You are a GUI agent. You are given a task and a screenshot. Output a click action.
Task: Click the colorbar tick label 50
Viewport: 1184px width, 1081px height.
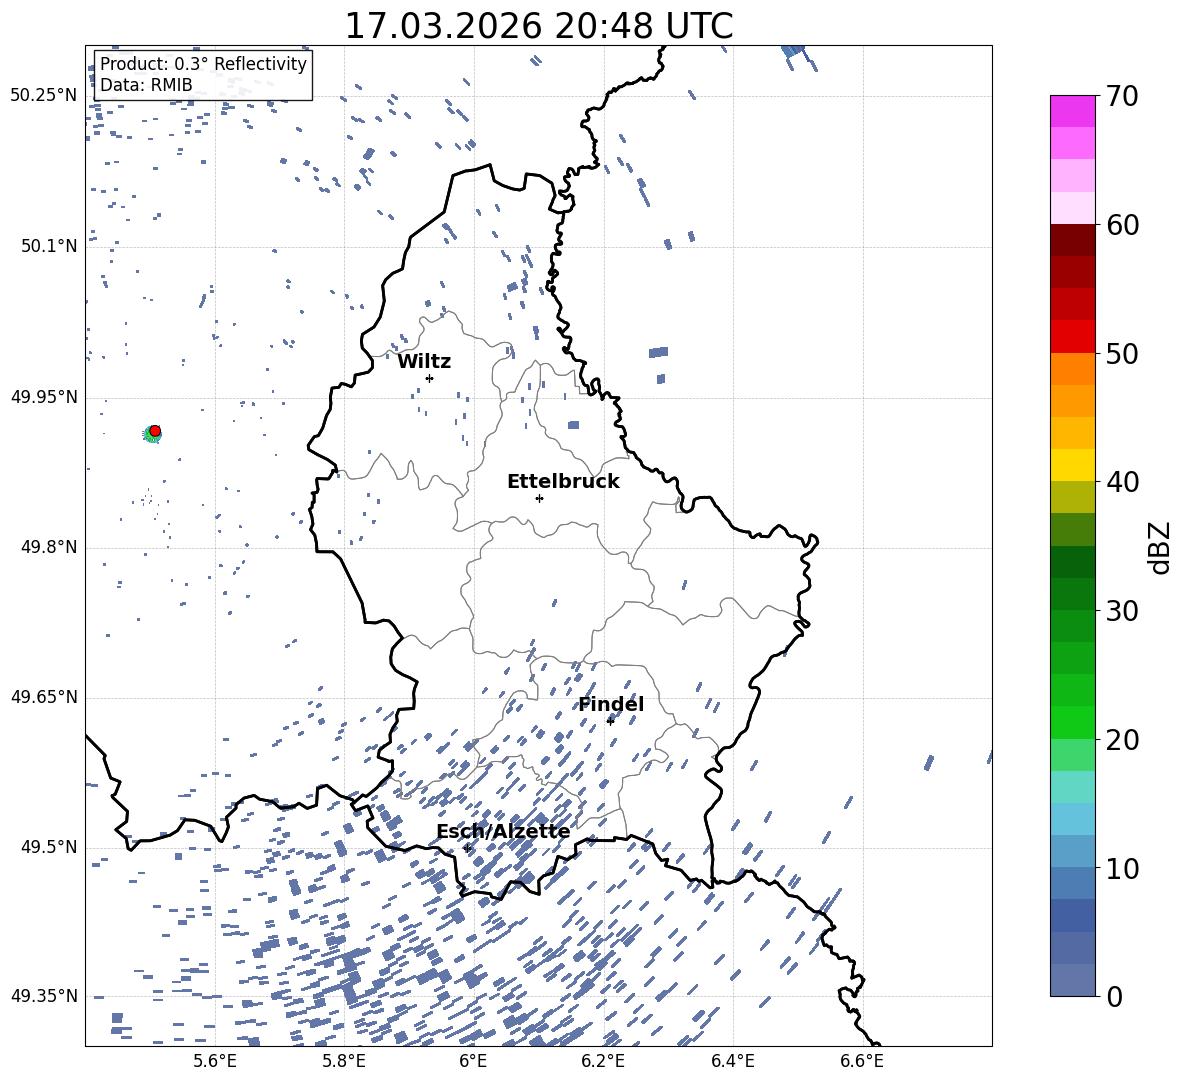pyautogui.click(x=1122, y=353)
